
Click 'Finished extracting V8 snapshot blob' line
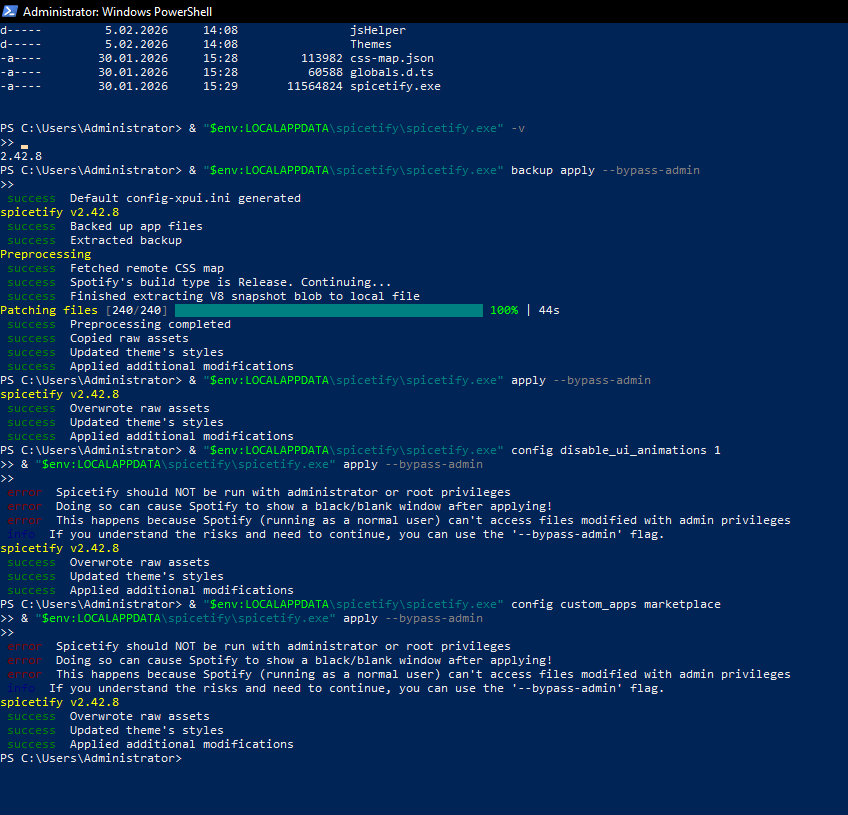coord(244,296)
